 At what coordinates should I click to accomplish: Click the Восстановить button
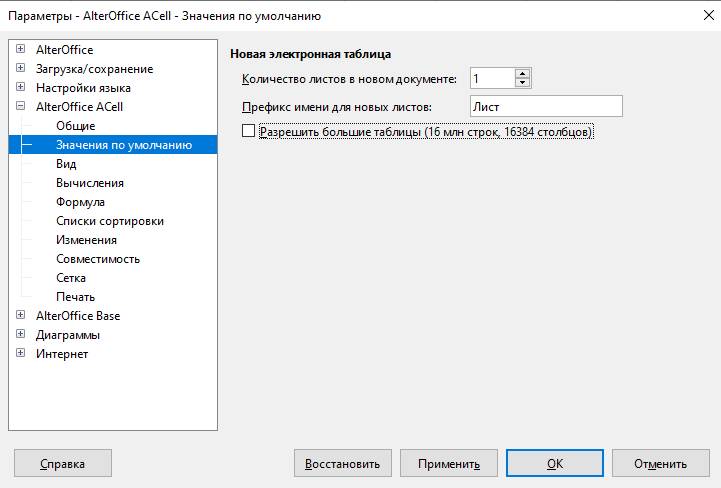point(343,463)
